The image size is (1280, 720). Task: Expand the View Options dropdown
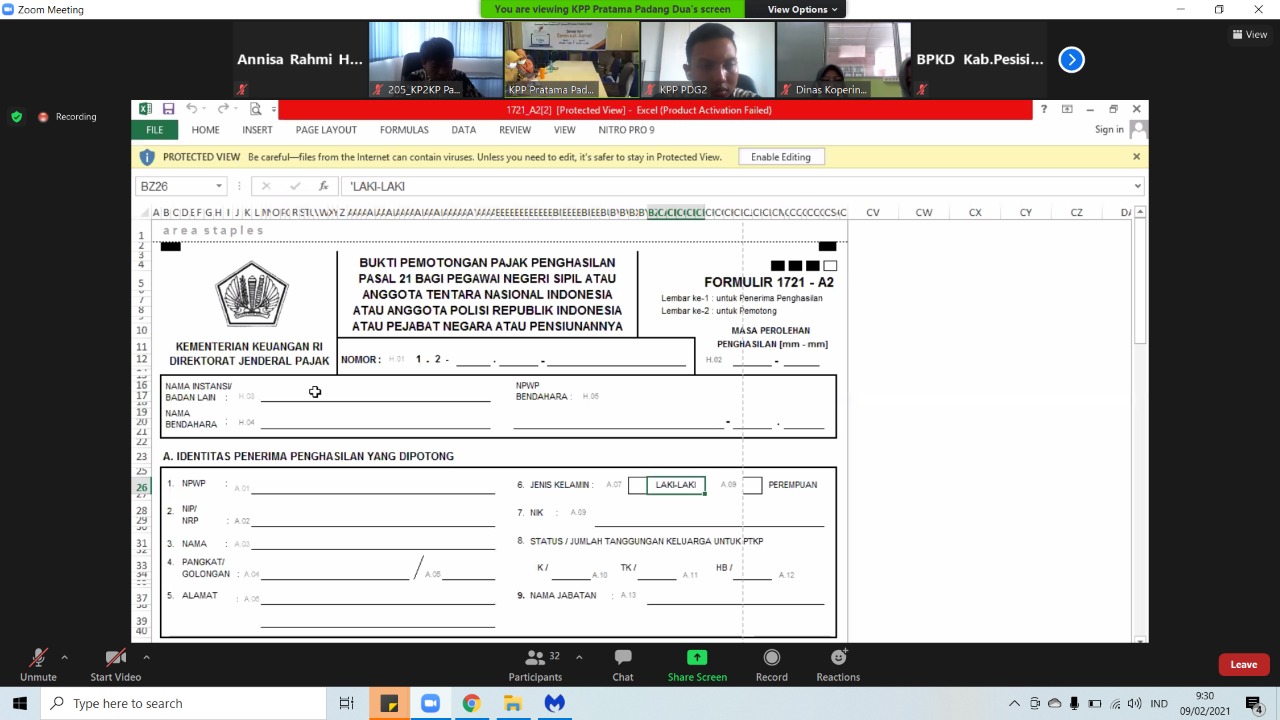803,9
